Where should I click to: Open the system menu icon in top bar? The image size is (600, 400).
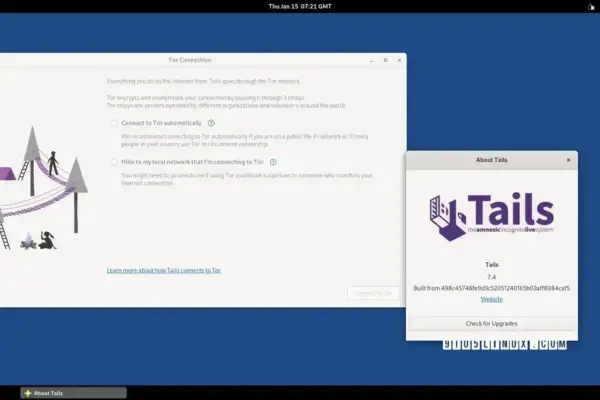(x=591, y=7)
